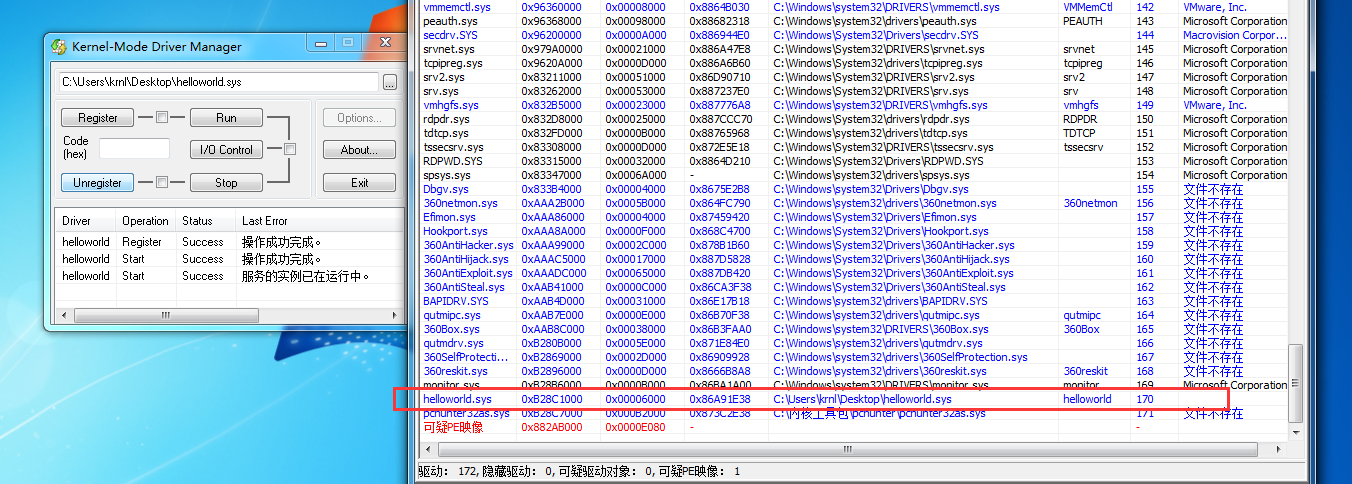Toggle checkbox right of I/O Control
This screenshot has width=1352, height=484.
tap(290, 150)
